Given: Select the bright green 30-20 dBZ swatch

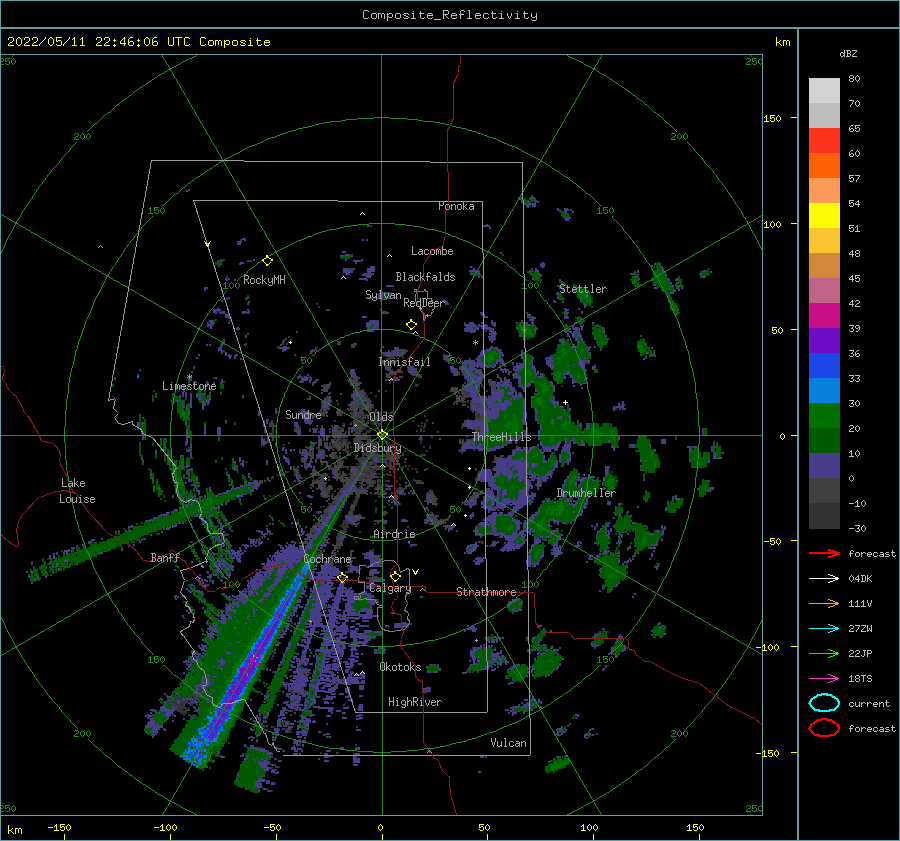Looking at the screenshot, I should click(824, 416).
